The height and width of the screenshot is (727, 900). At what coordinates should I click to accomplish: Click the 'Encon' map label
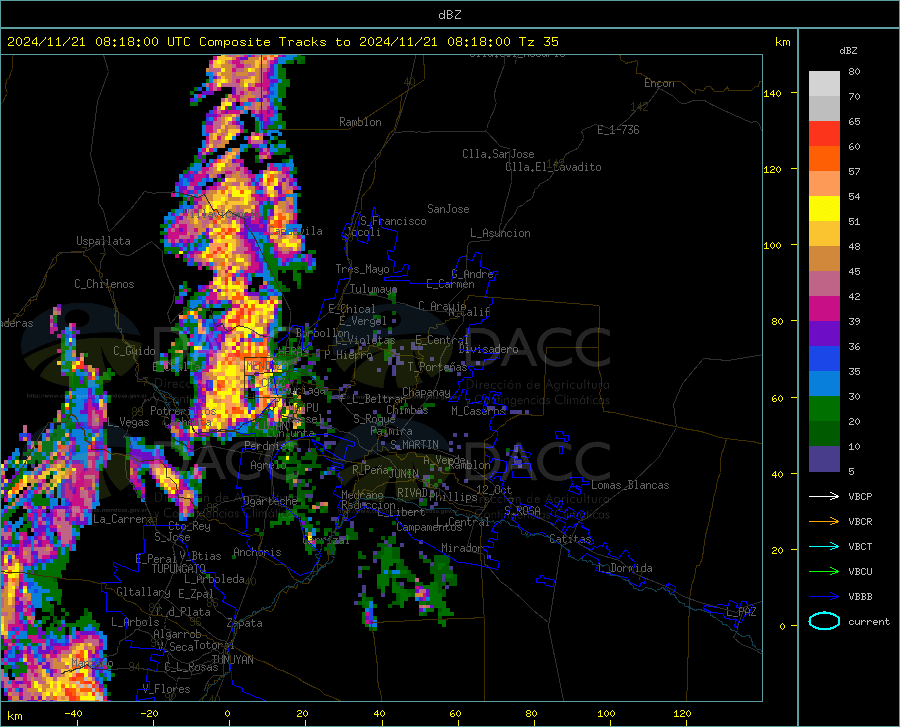click(x=659, y=83)
